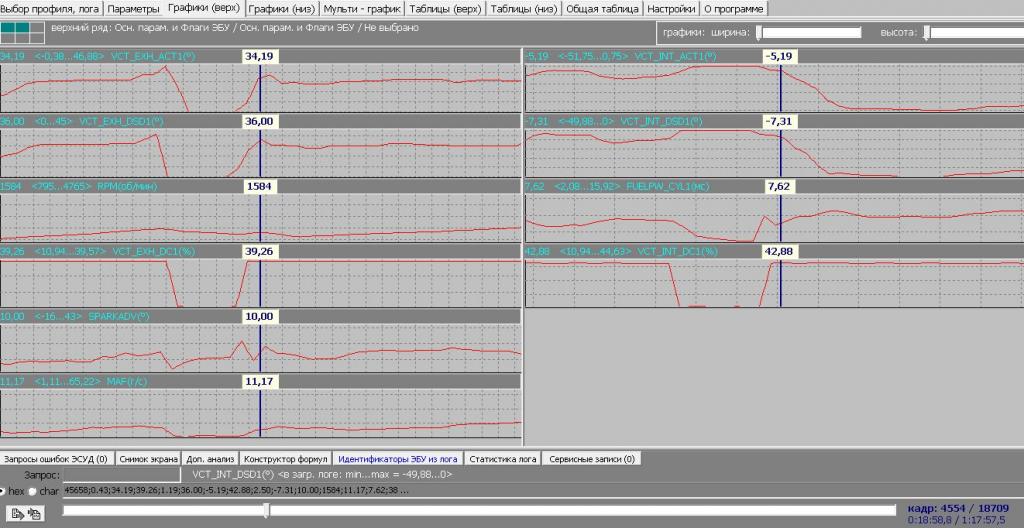
Task: Switch to the Параметры tab
Action: pos(133,9)
